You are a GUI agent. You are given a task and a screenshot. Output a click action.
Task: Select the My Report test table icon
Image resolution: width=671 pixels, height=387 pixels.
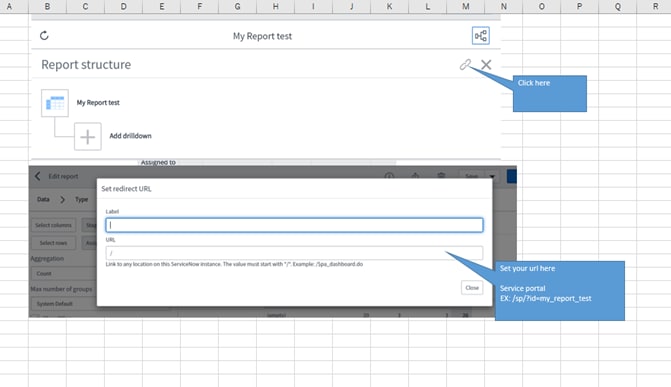click(x=55, y=103)
